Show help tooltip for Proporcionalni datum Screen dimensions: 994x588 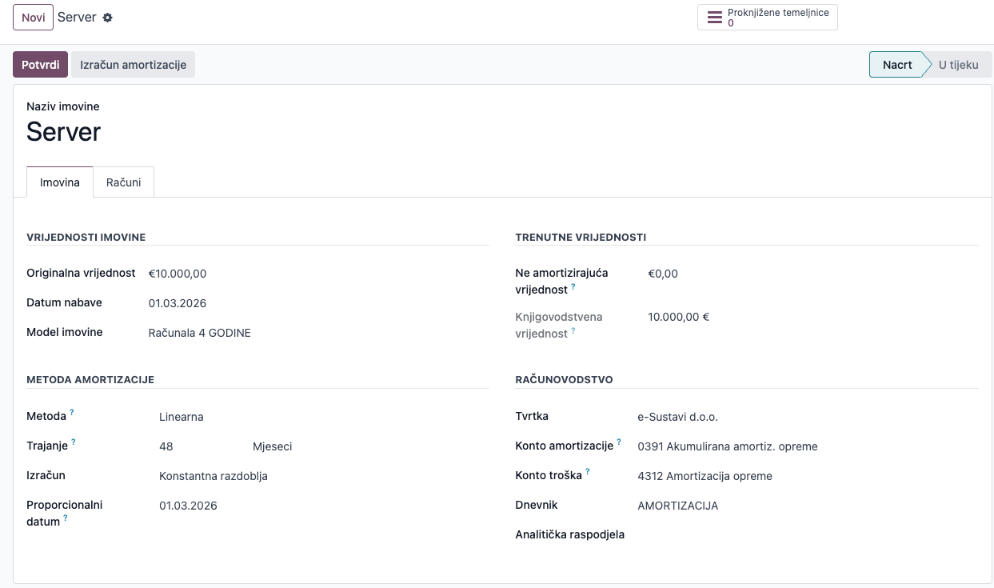coord(65,518)
